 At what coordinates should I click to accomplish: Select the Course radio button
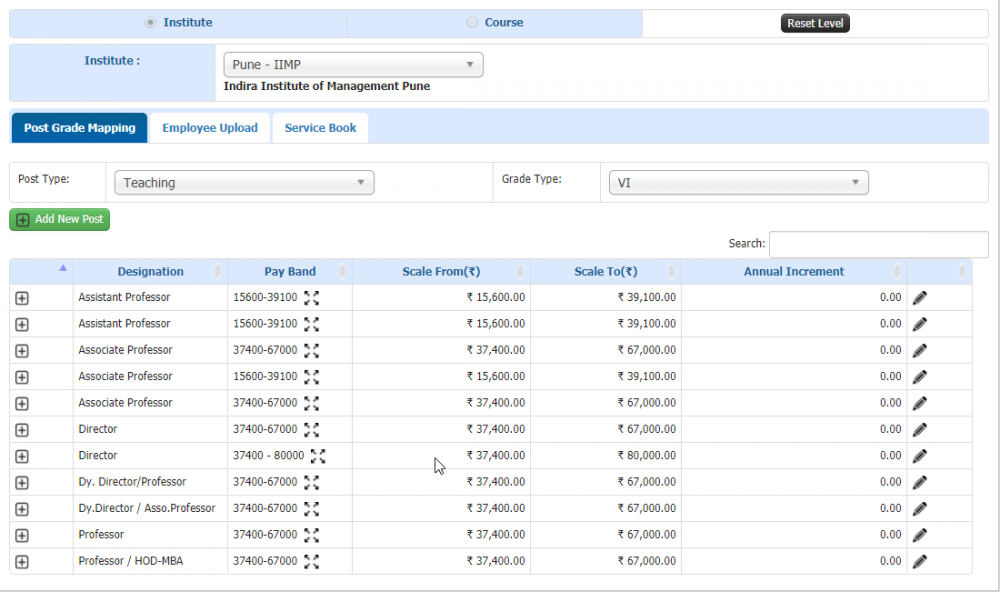click(x=472, y=22)
